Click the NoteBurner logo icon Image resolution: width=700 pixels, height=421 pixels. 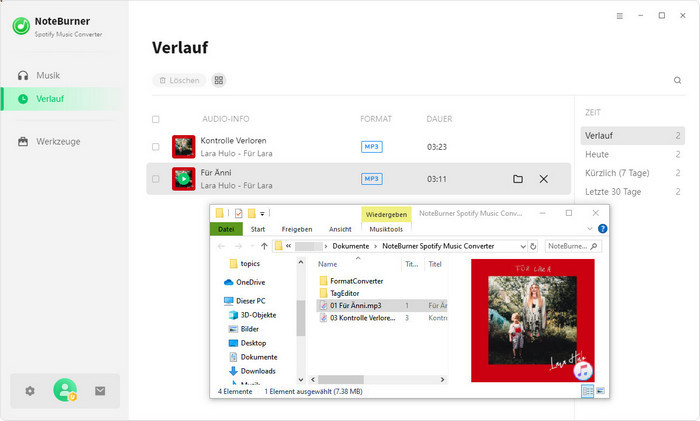(x=21, y=26)
